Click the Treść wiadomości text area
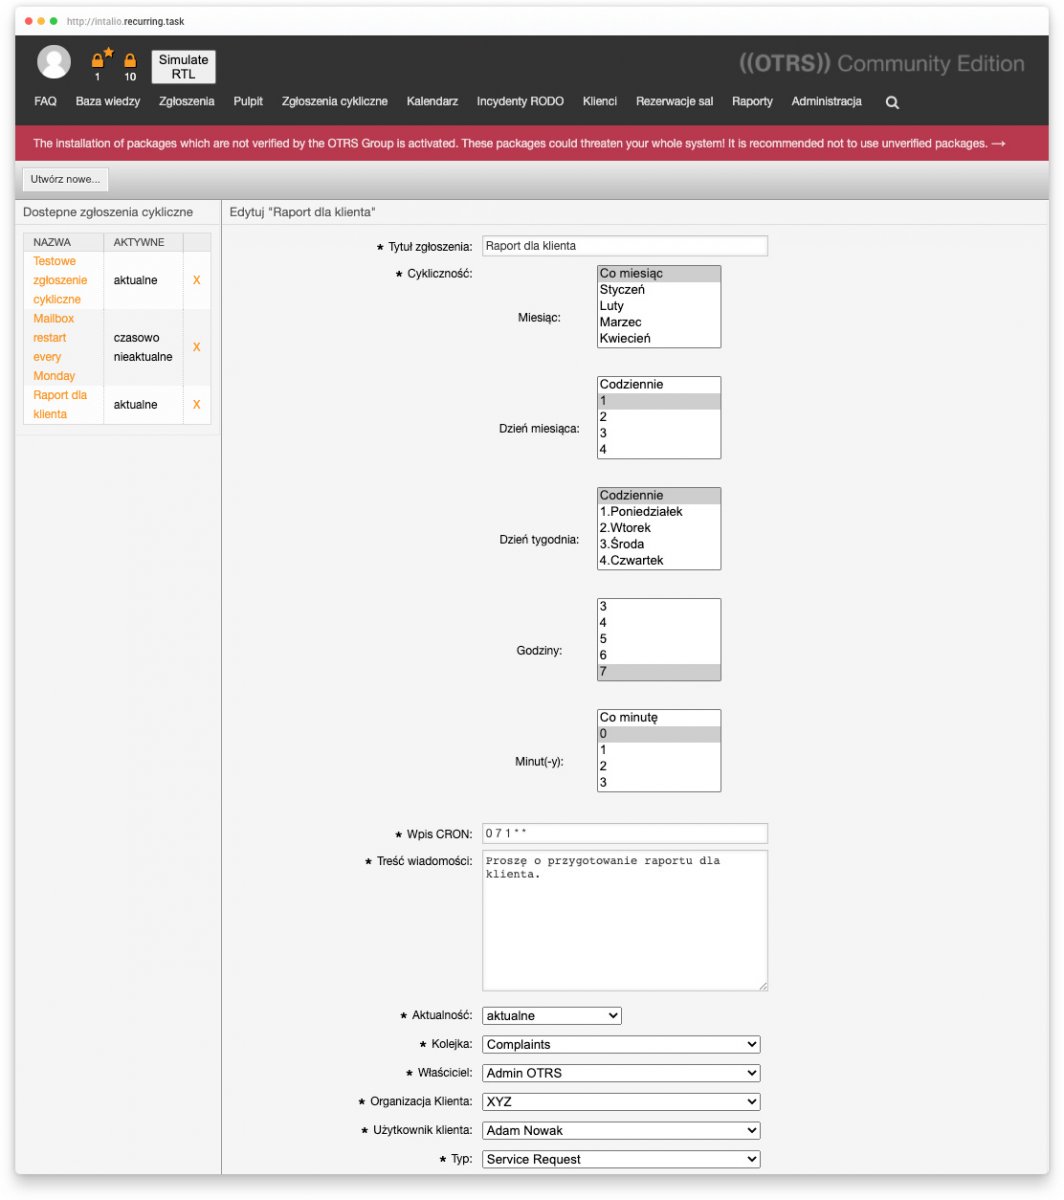This screenshot has width=1064, height=1200. pos(625,921)
